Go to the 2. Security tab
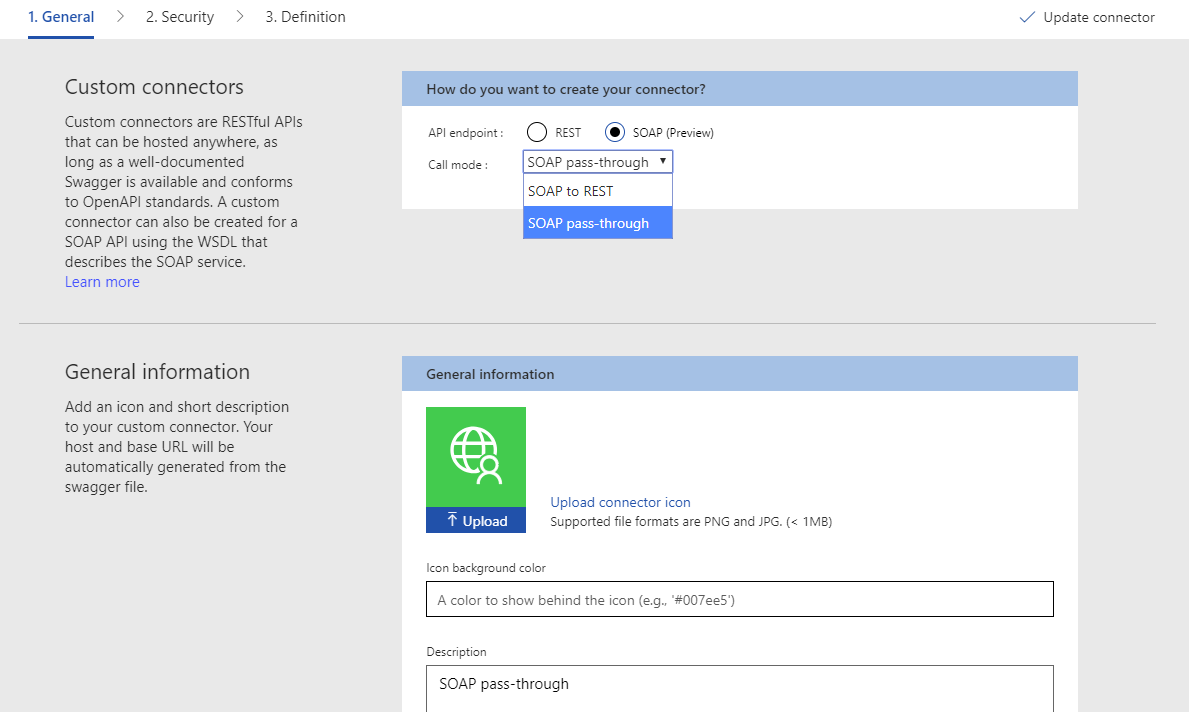 [180, 17]
